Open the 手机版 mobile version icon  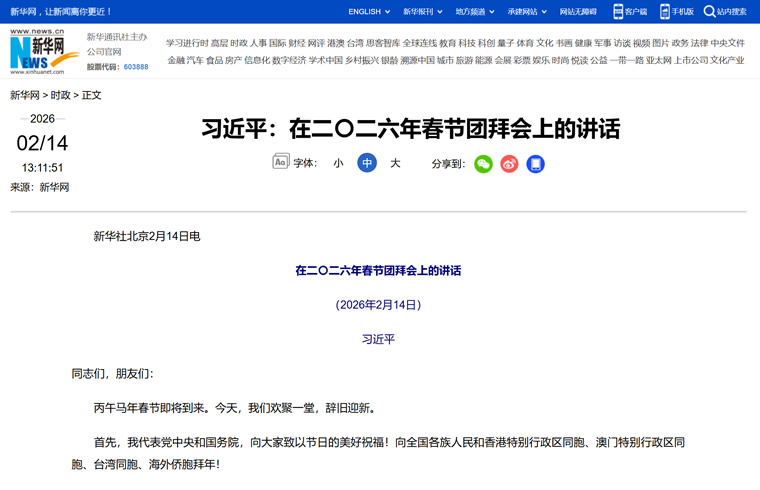[x=665, y=11]
